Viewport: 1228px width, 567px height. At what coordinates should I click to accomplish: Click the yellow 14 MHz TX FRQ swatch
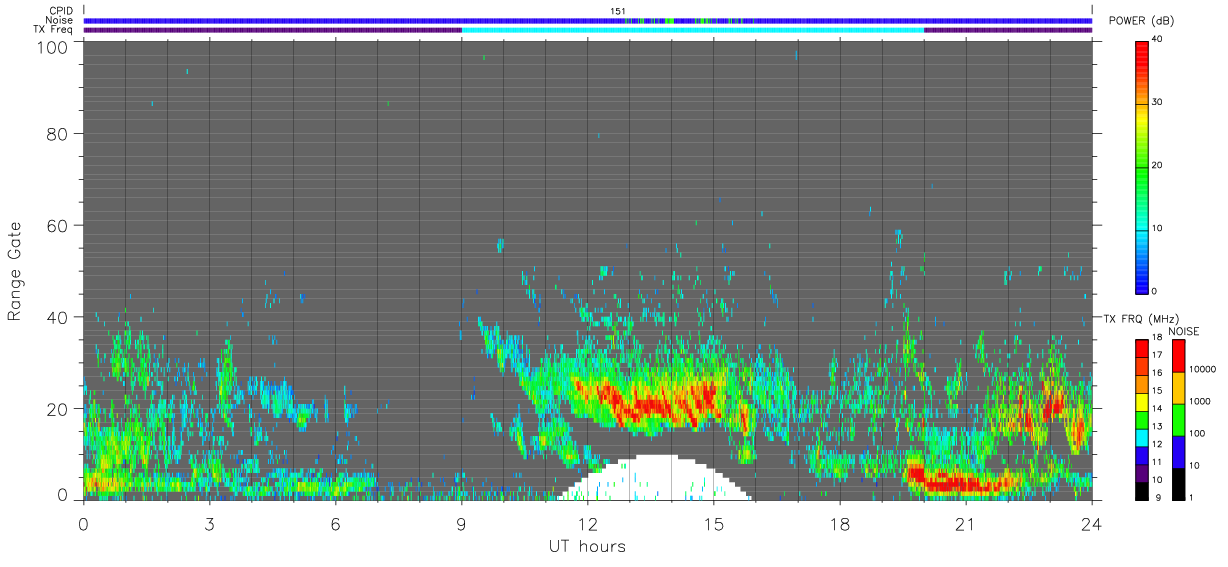pyautogui.click(x=1141, y=402)
